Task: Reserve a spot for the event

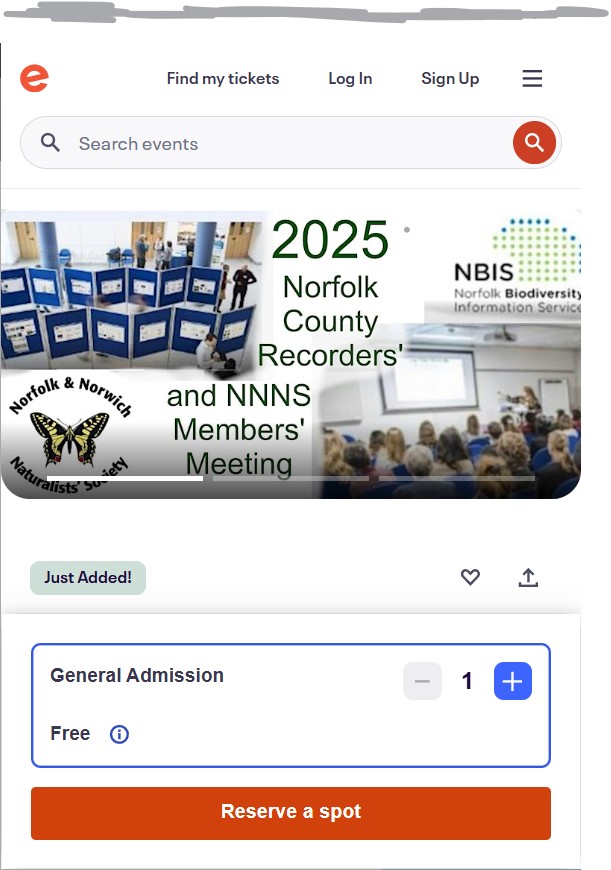Action: pyautogui.click(x=291, y=813)
